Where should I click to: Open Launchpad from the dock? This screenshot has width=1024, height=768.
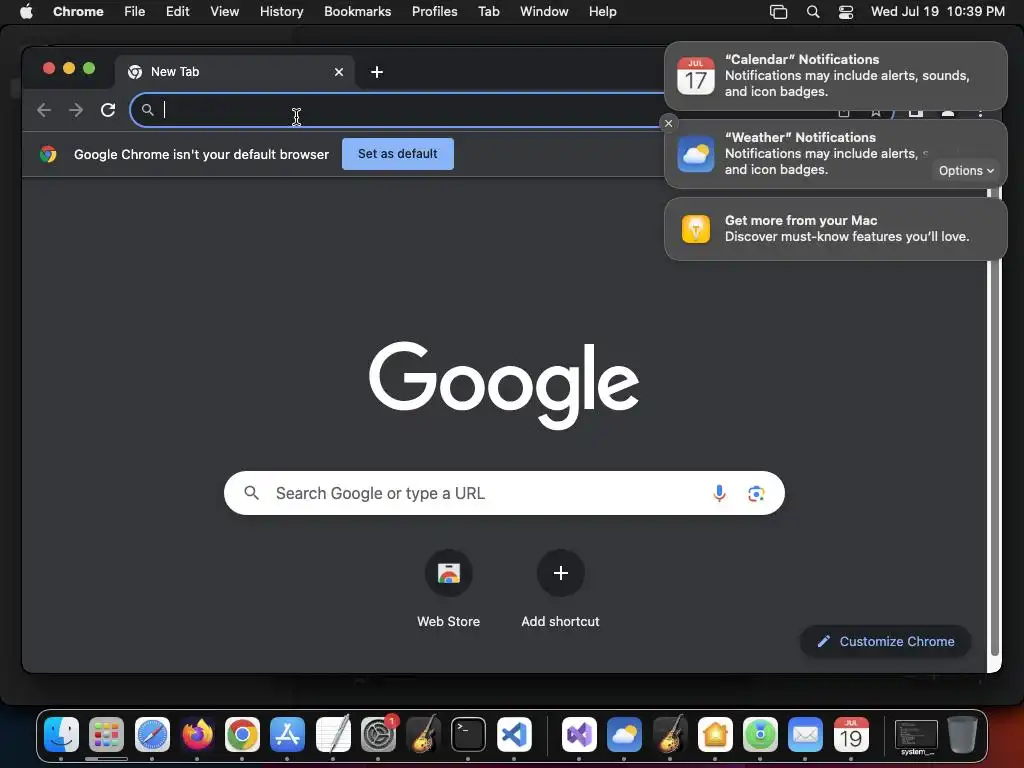[x=106, y=735]
